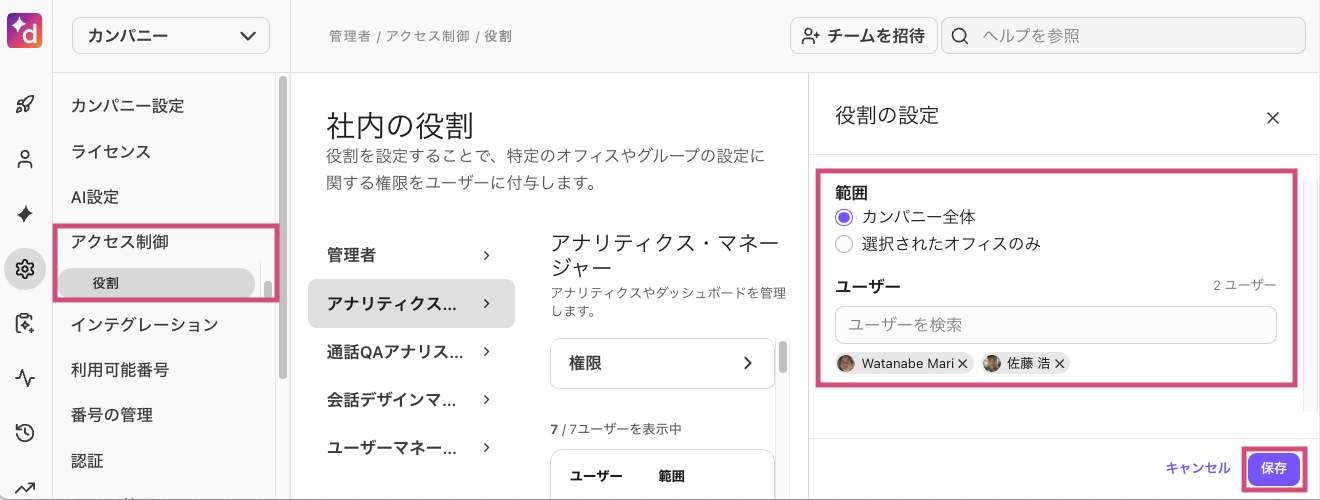Click the キャンセル link
1320x500 pixels.
pos(1198,468)
